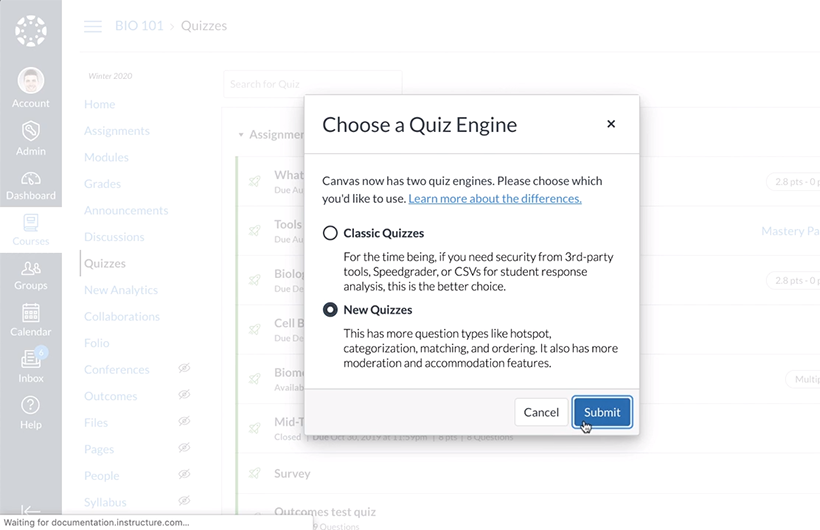Collapse the global navigation arrow at the bottom left
The image size is (820, 530).
click(31, 510)
